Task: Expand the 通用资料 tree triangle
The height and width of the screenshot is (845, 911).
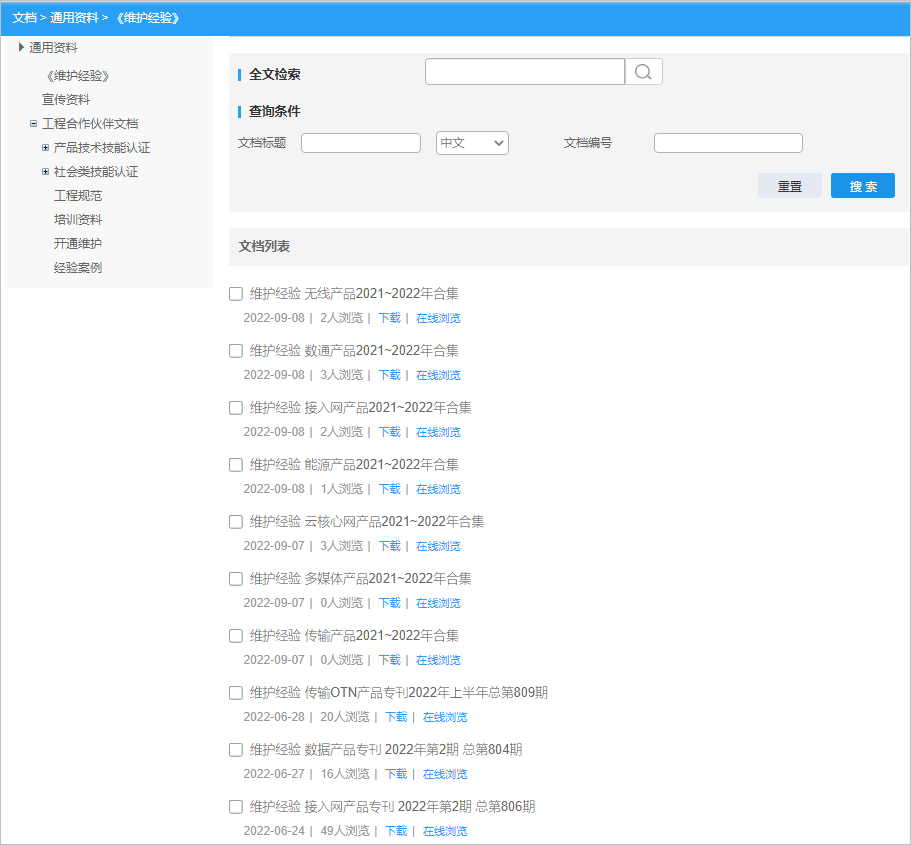Action: (21, 47)
